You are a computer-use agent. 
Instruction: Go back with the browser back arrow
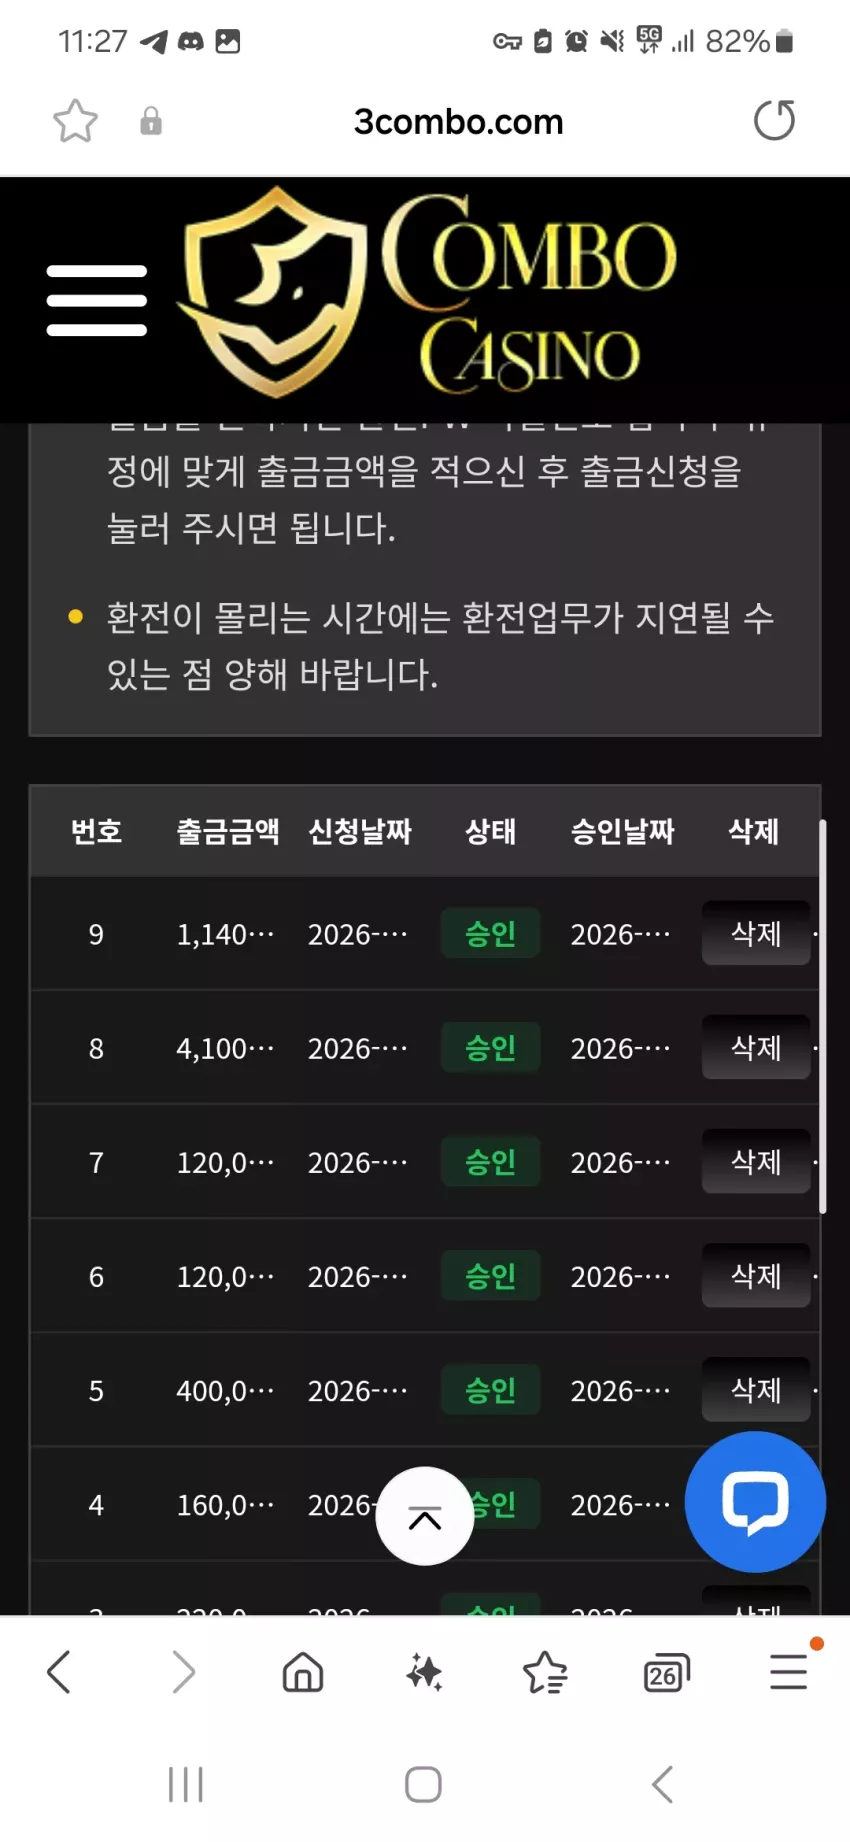point(59,1671)
